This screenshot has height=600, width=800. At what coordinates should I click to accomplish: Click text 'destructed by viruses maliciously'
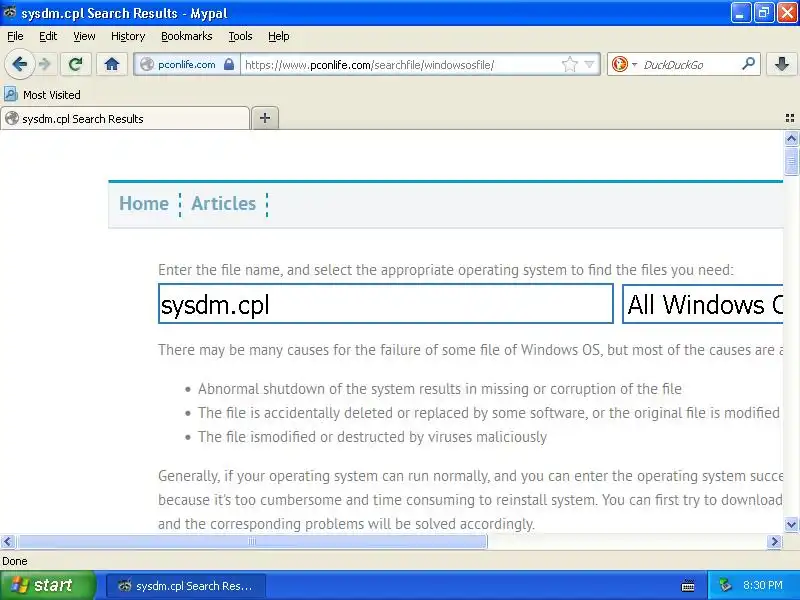[x=442, y=437]
